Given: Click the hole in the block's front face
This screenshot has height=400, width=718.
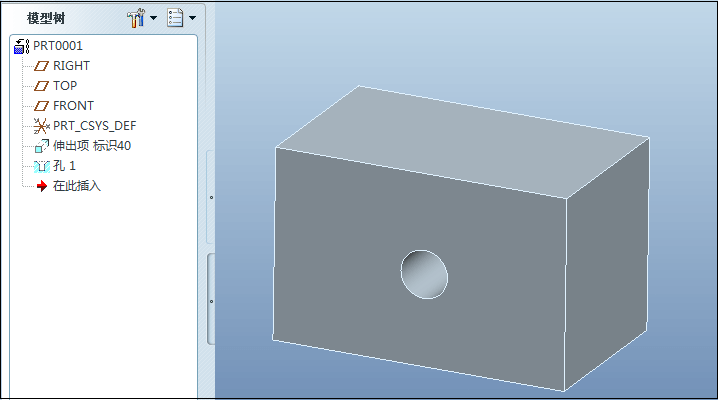Looking at the screenshot, I should point(424,275).
